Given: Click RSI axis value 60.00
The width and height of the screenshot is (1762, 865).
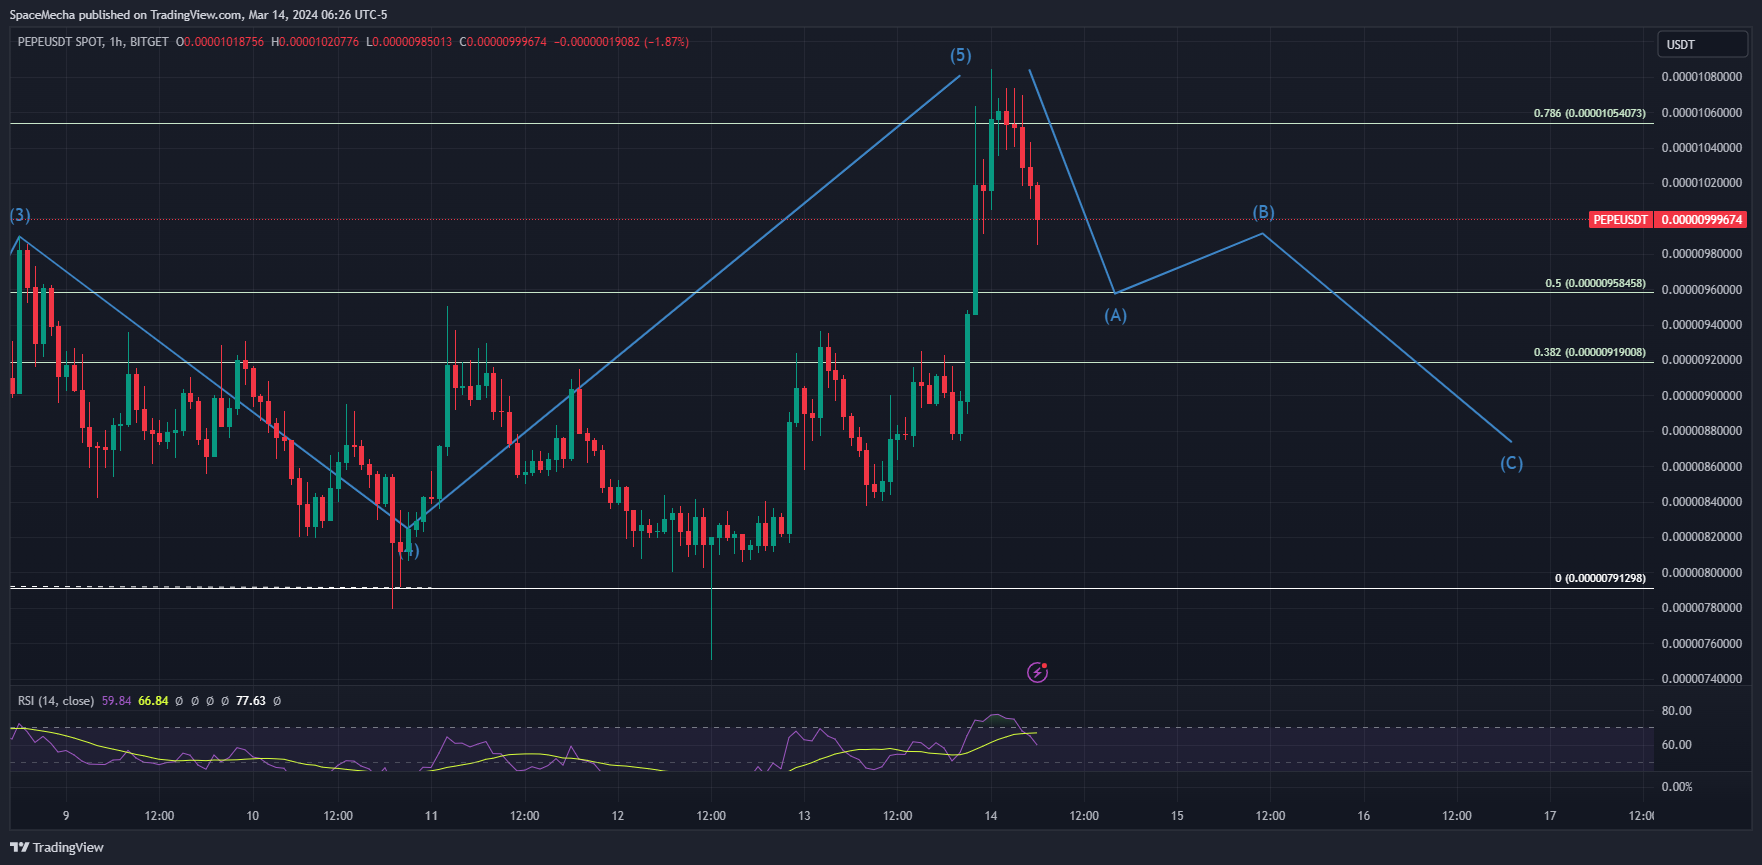Looking at the screenshot, I should pos(1677,745).
